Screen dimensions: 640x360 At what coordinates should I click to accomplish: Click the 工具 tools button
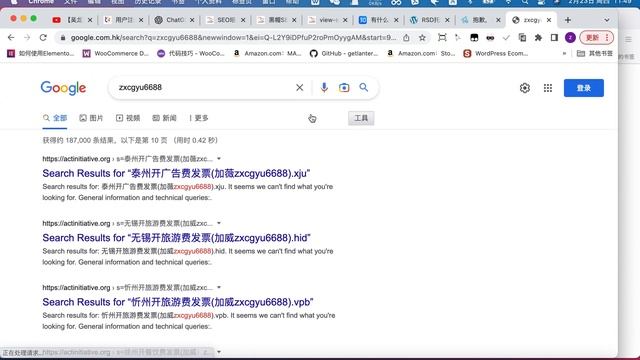point(361,118)
